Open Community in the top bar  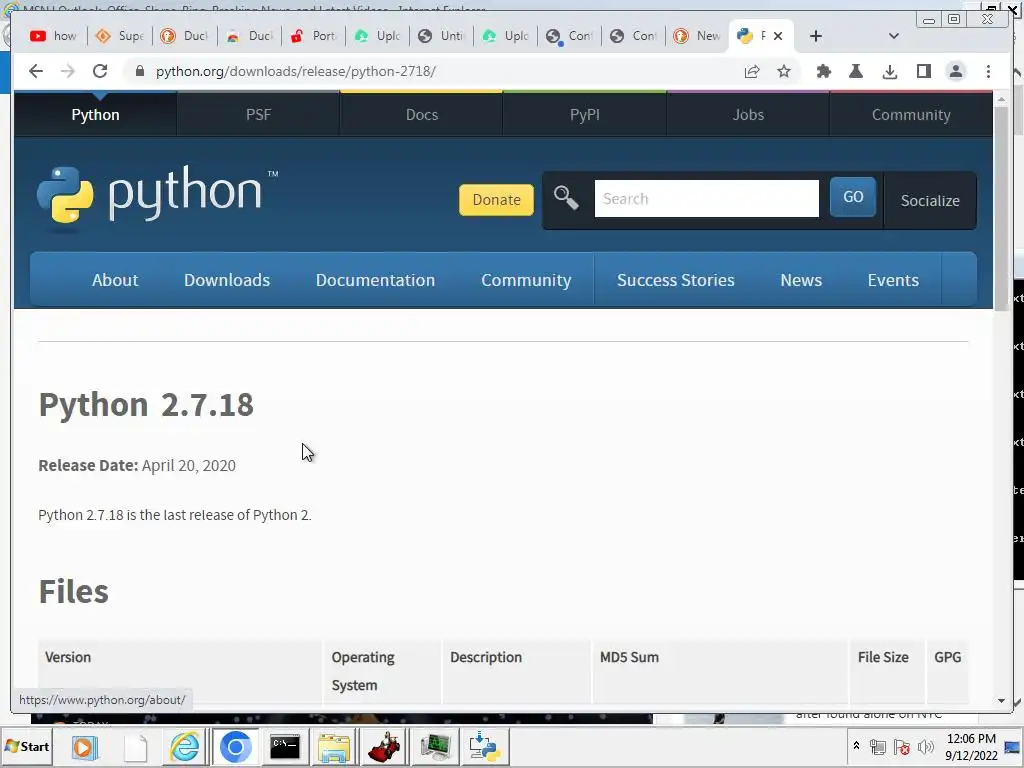pyautogui.click(x=911, y=114)
